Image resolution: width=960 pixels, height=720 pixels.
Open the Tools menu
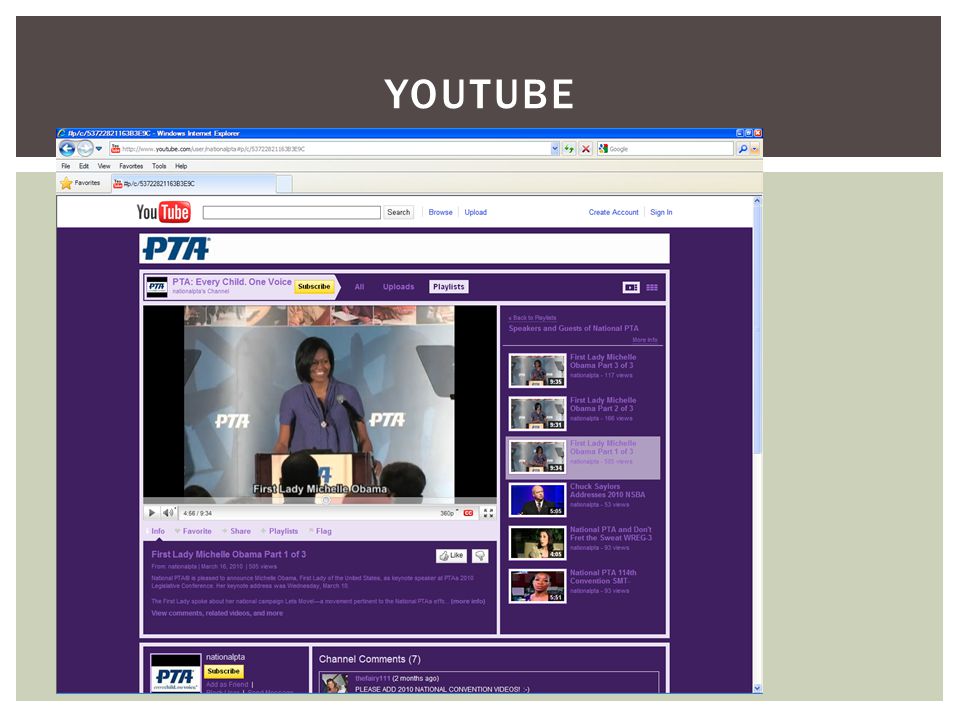click(x=159, y=166)
